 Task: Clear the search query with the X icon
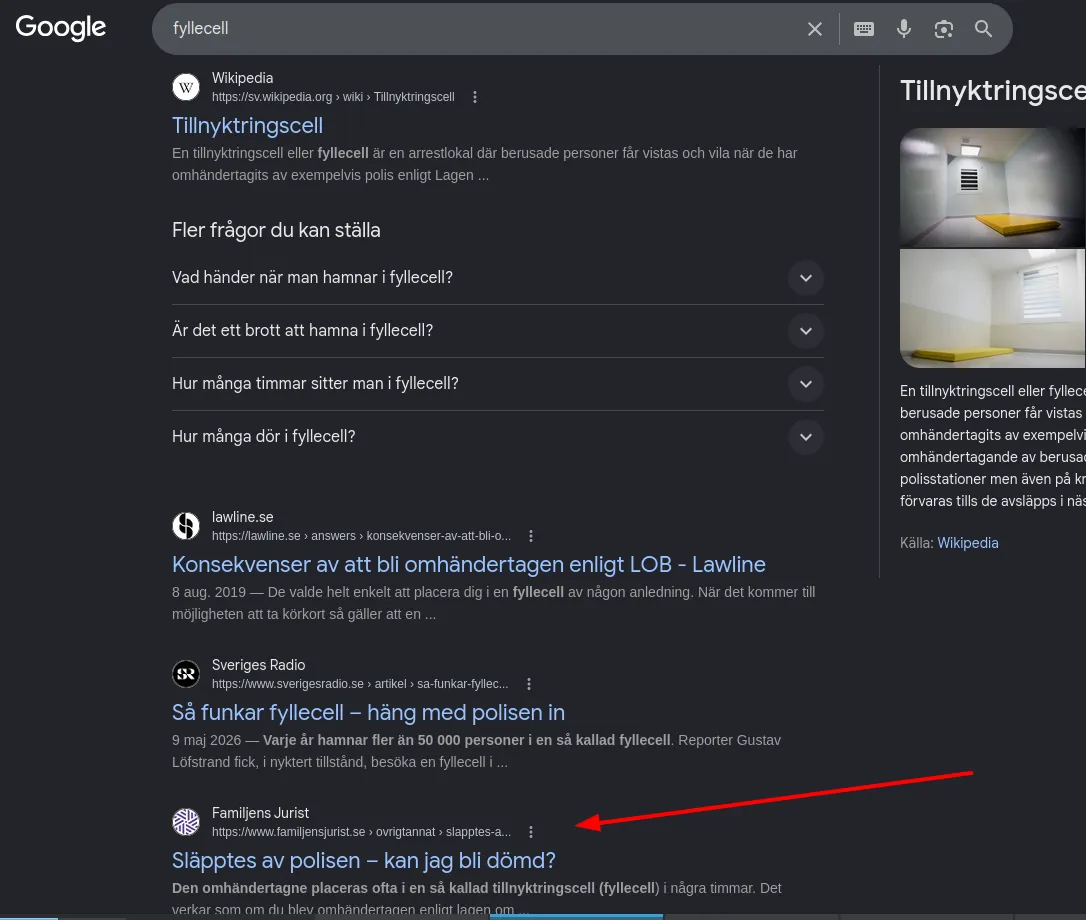[x=814, y=29]
